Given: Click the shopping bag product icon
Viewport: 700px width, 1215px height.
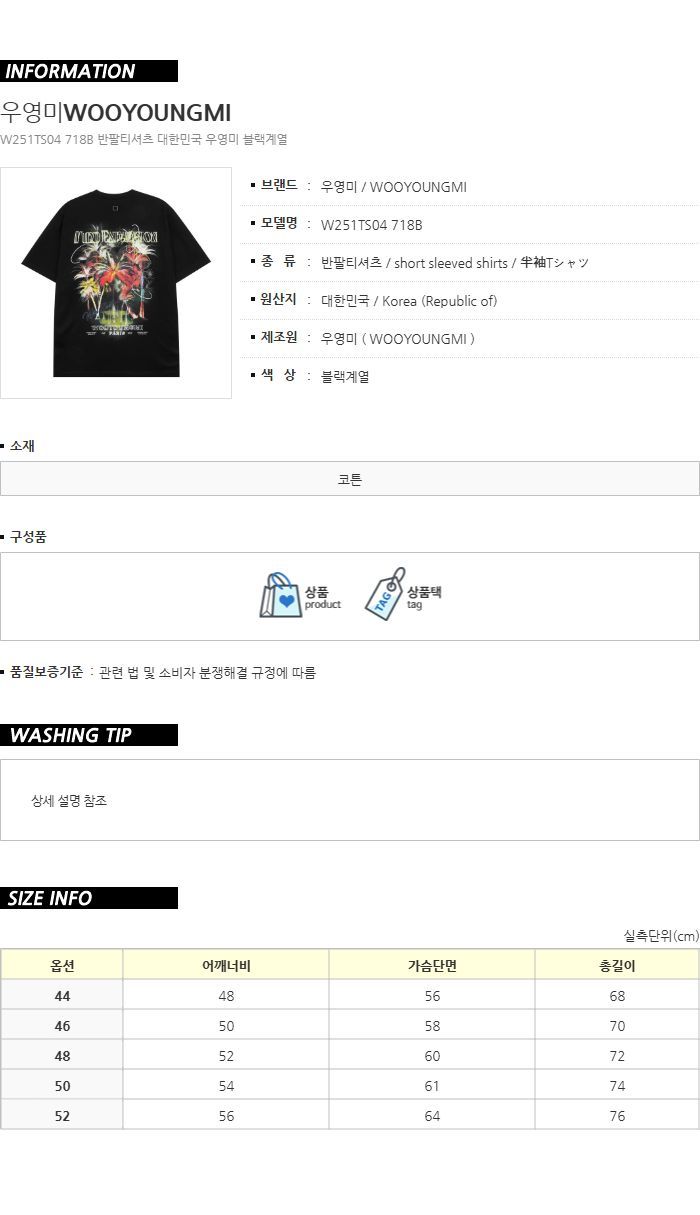Looking at the screenshot, I should coord(280,596).
